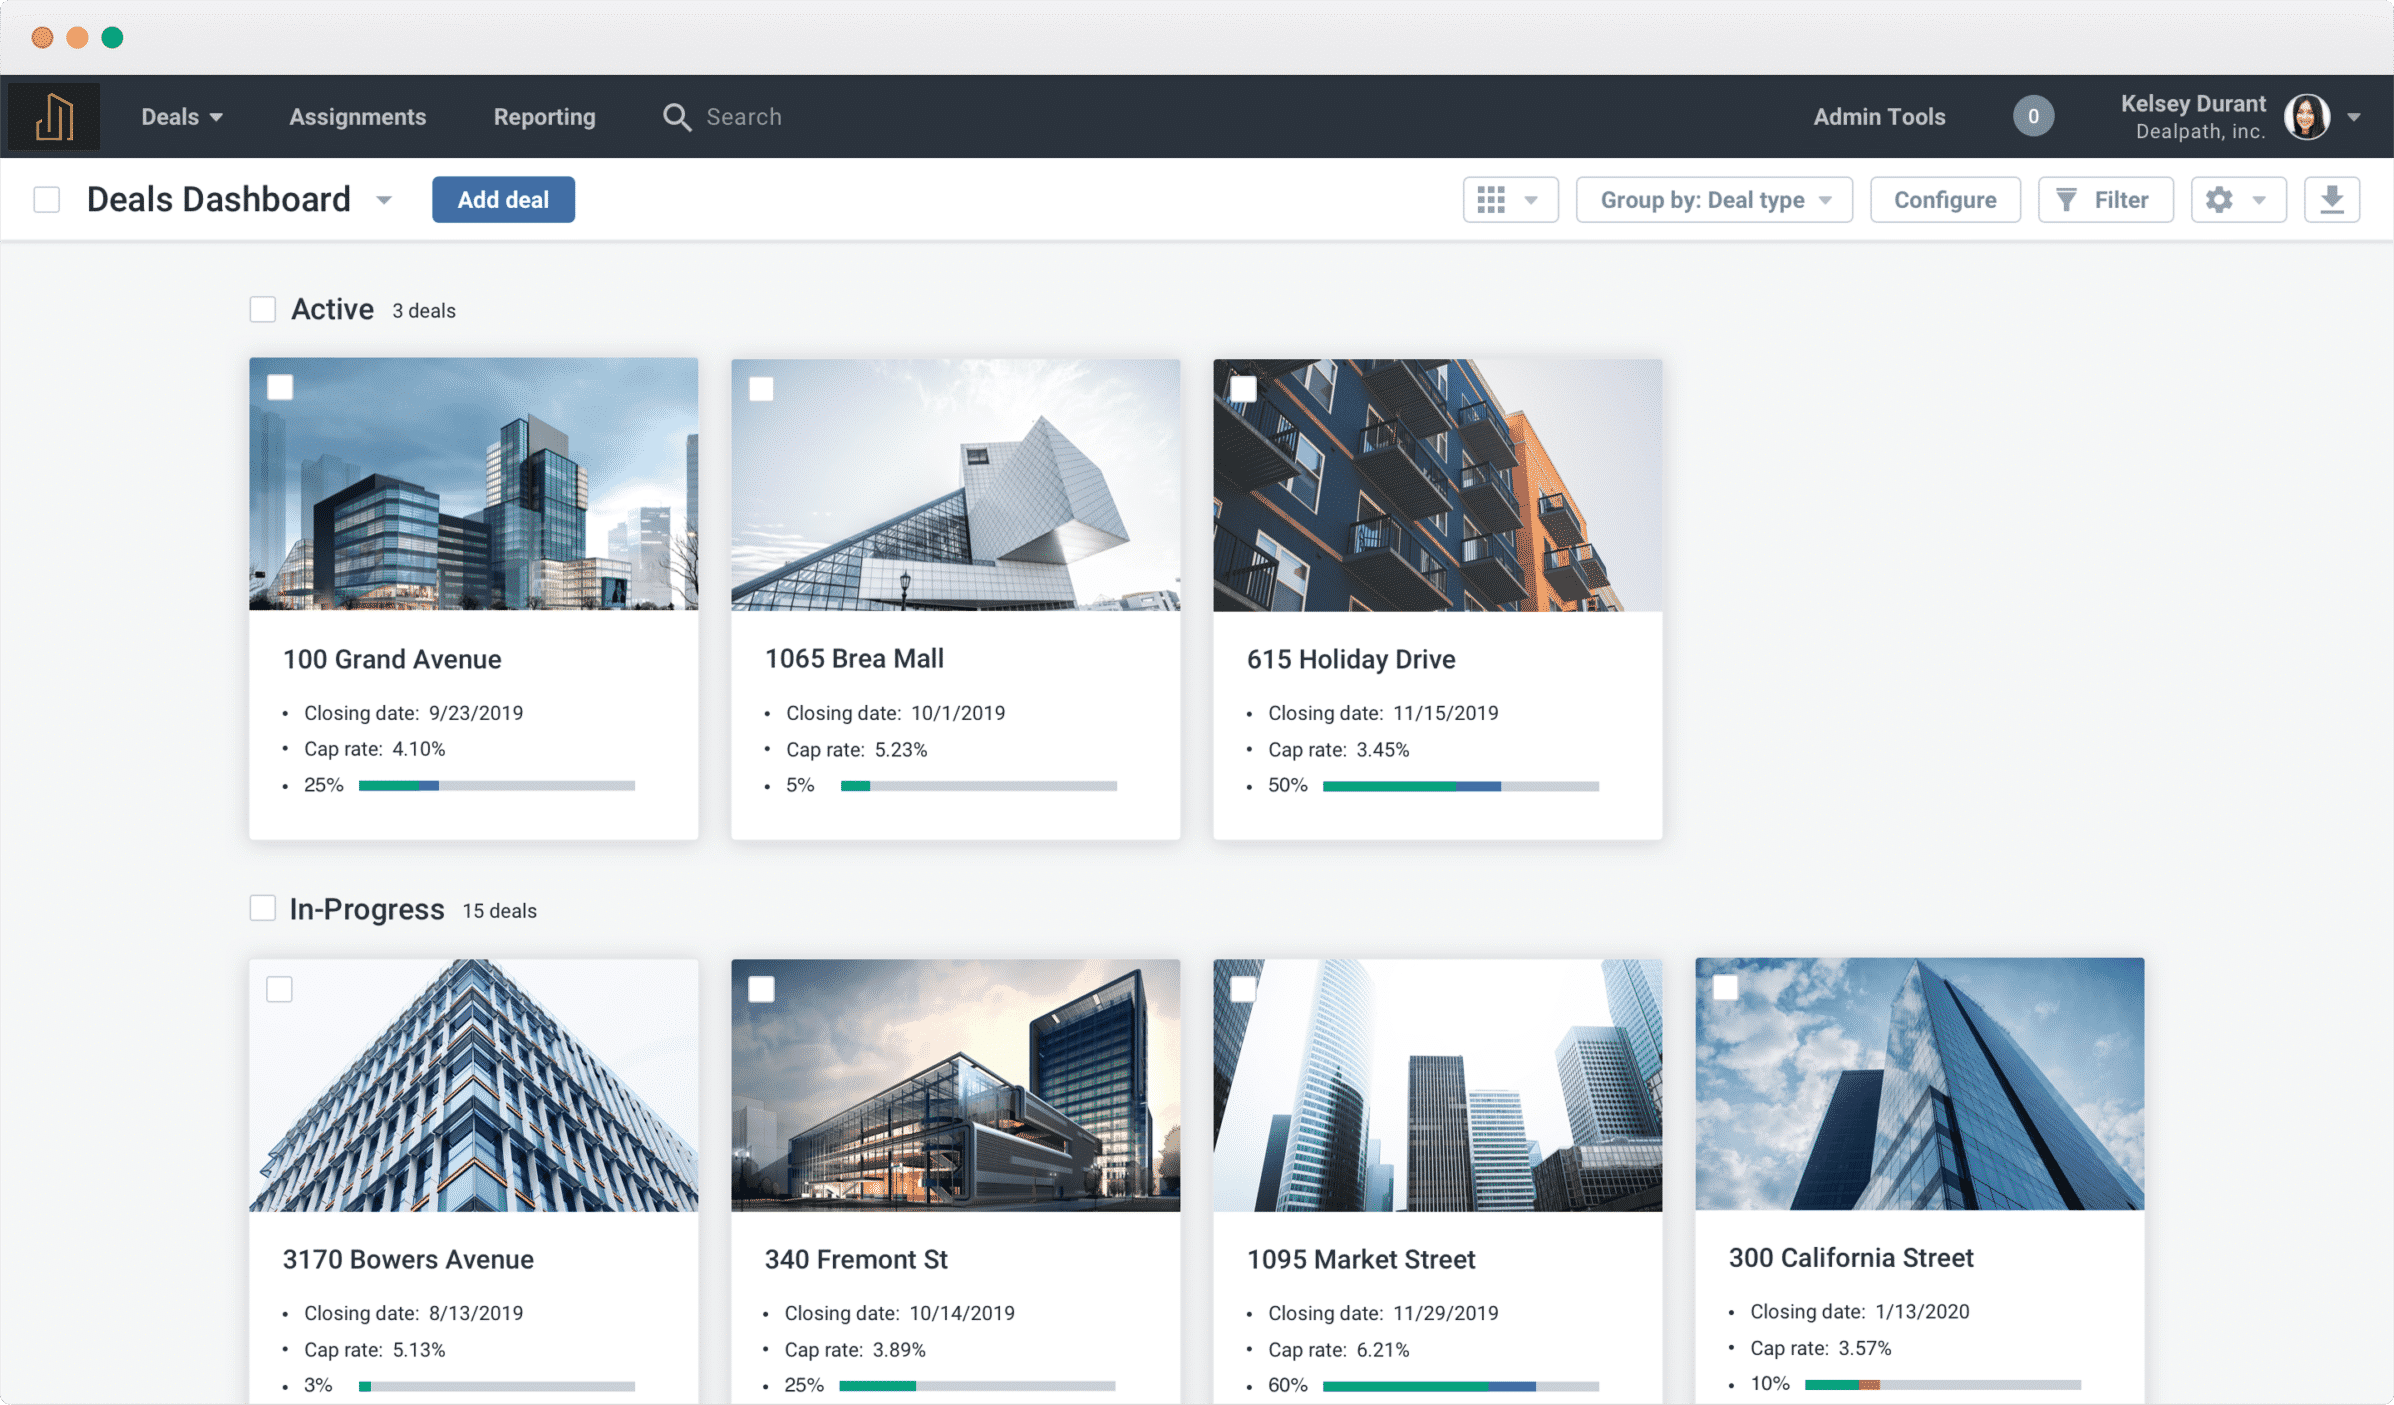Open the 1095 Market Street deal title
The image size is (2394, 1405).
(1361, 1259)
